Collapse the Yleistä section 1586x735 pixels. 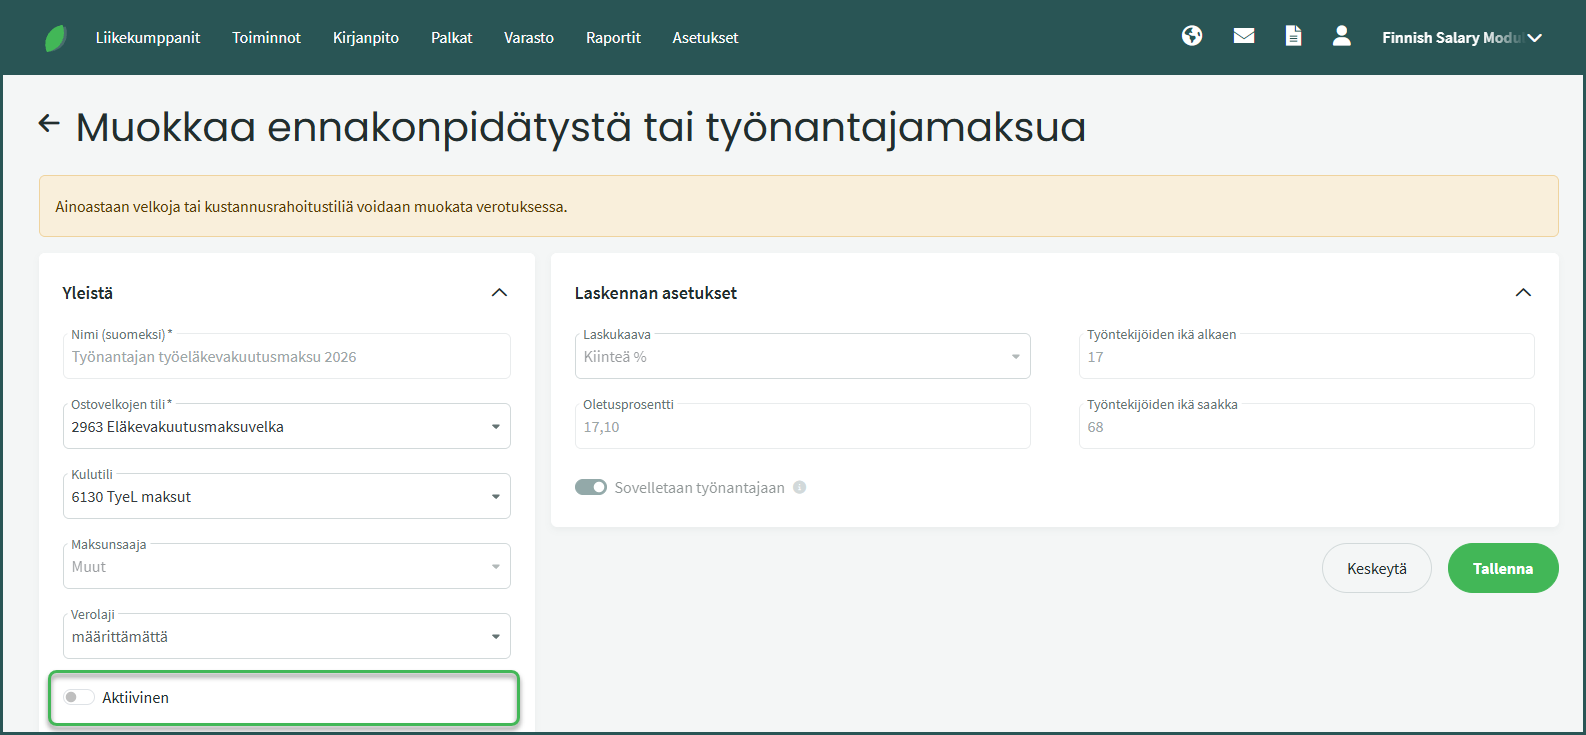pyautogui.click(x=499, y=293)
